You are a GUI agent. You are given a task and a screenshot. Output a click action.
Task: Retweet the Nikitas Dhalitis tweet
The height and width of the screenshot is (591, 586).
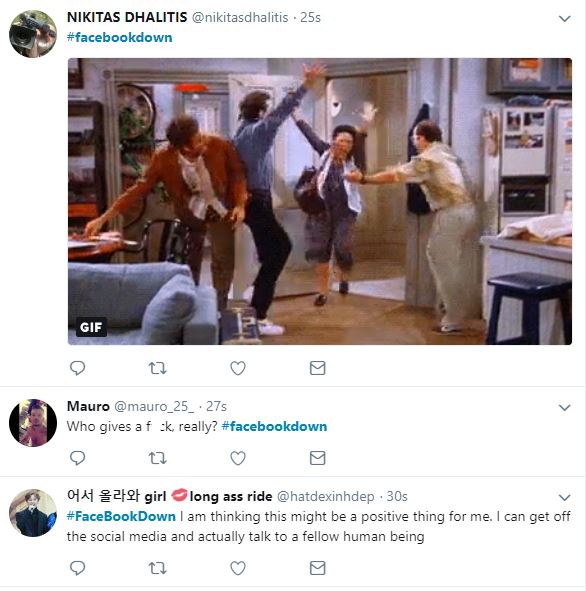158,368
